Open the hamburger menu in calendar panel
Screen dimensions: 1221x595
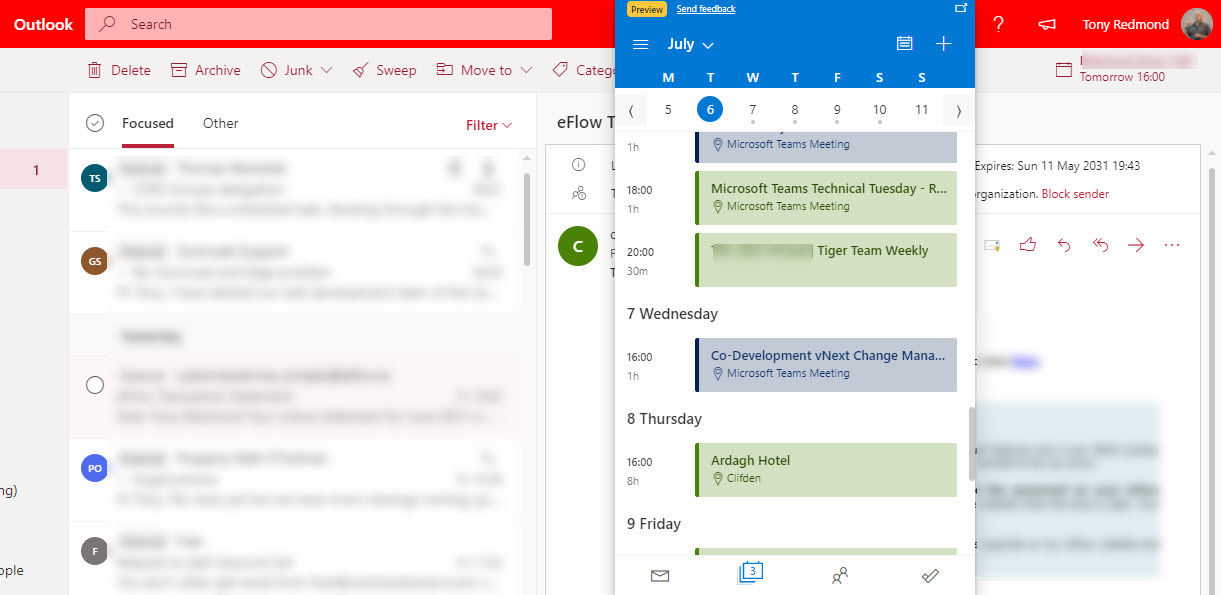(x=641, y=45)
